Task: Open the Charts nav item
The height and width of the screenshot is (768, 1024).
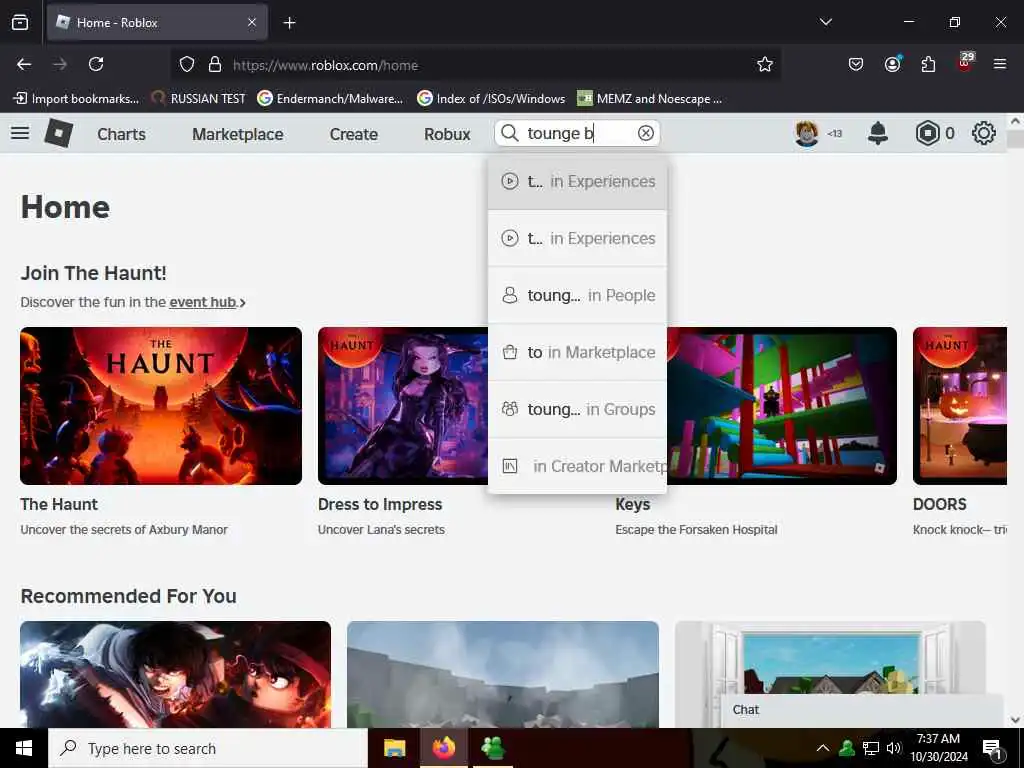Action: 121,134
